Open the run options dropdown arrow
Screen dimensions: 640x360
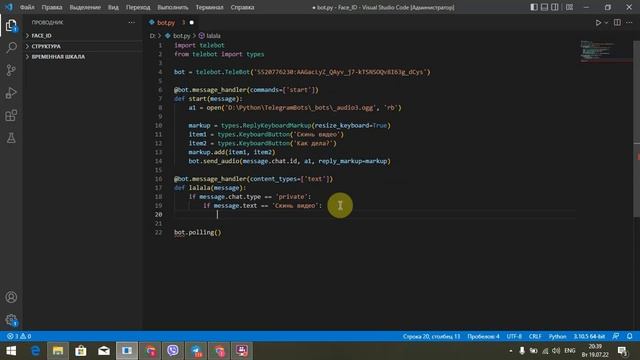point(606,23)
